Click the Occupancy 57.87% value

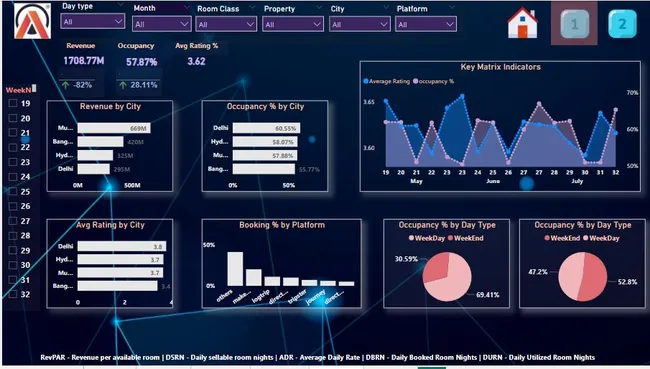pos(142,62)
